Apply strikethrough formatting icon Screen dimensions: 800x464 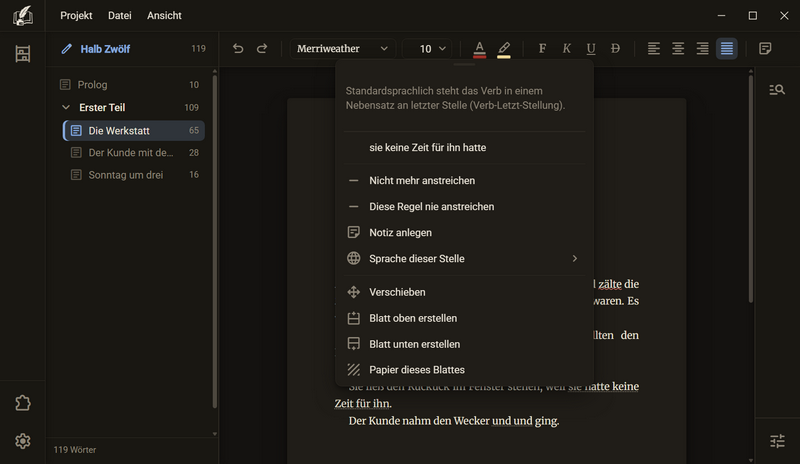(x=615, y=48)
